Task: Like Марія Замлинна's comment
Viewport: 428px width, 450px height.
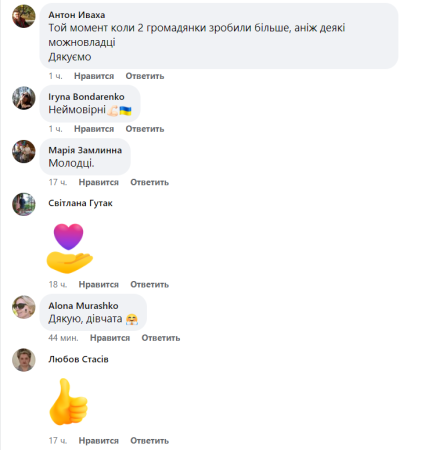Action: (99, 182)
